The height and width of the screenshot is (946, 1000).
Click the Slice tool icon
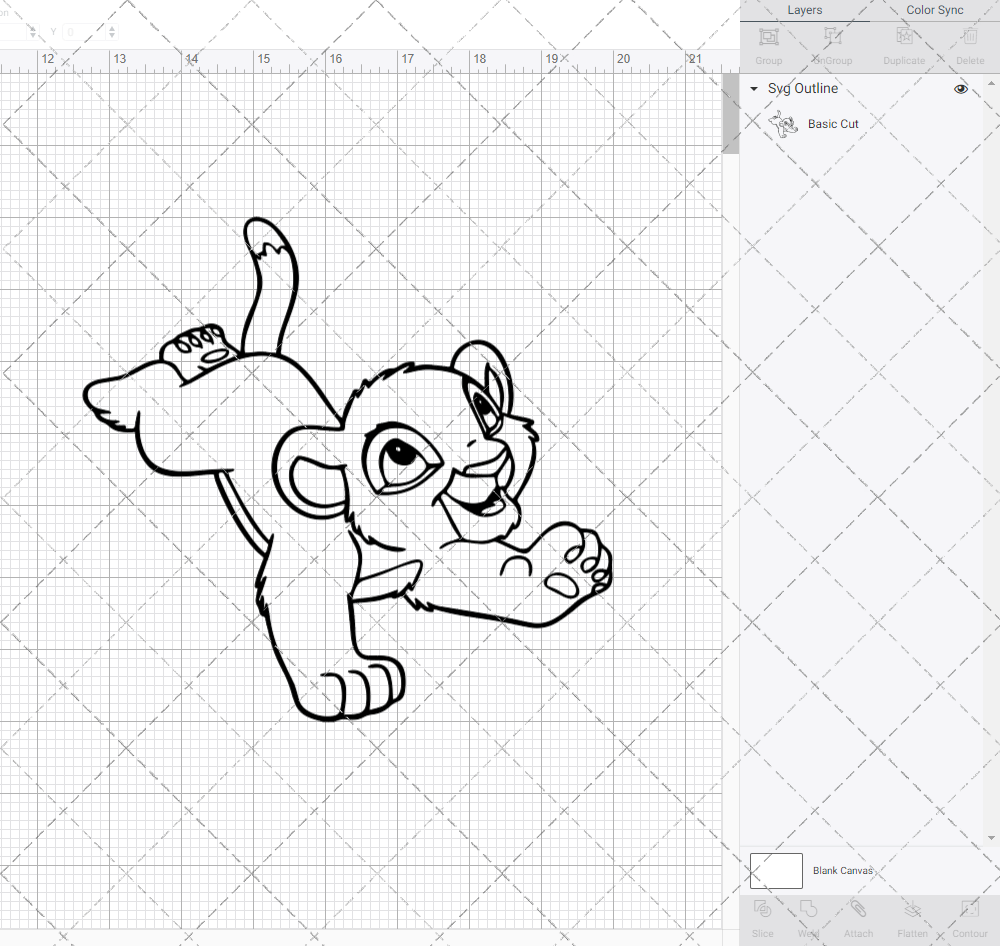[x=762, y=909]
